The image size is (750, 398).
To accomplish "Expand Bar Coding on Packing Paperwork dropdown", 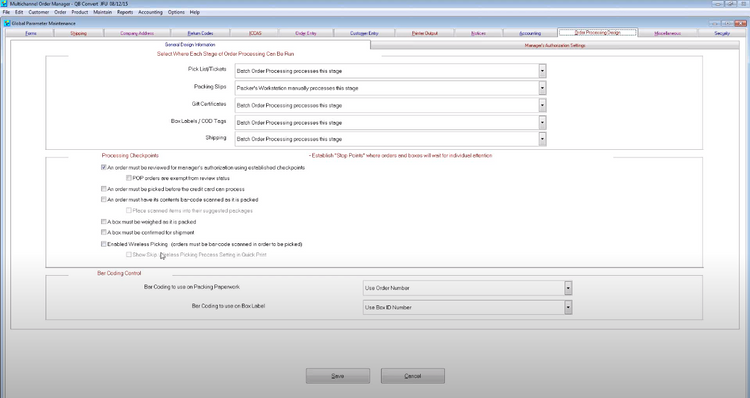I will click(x=568, y=288).
